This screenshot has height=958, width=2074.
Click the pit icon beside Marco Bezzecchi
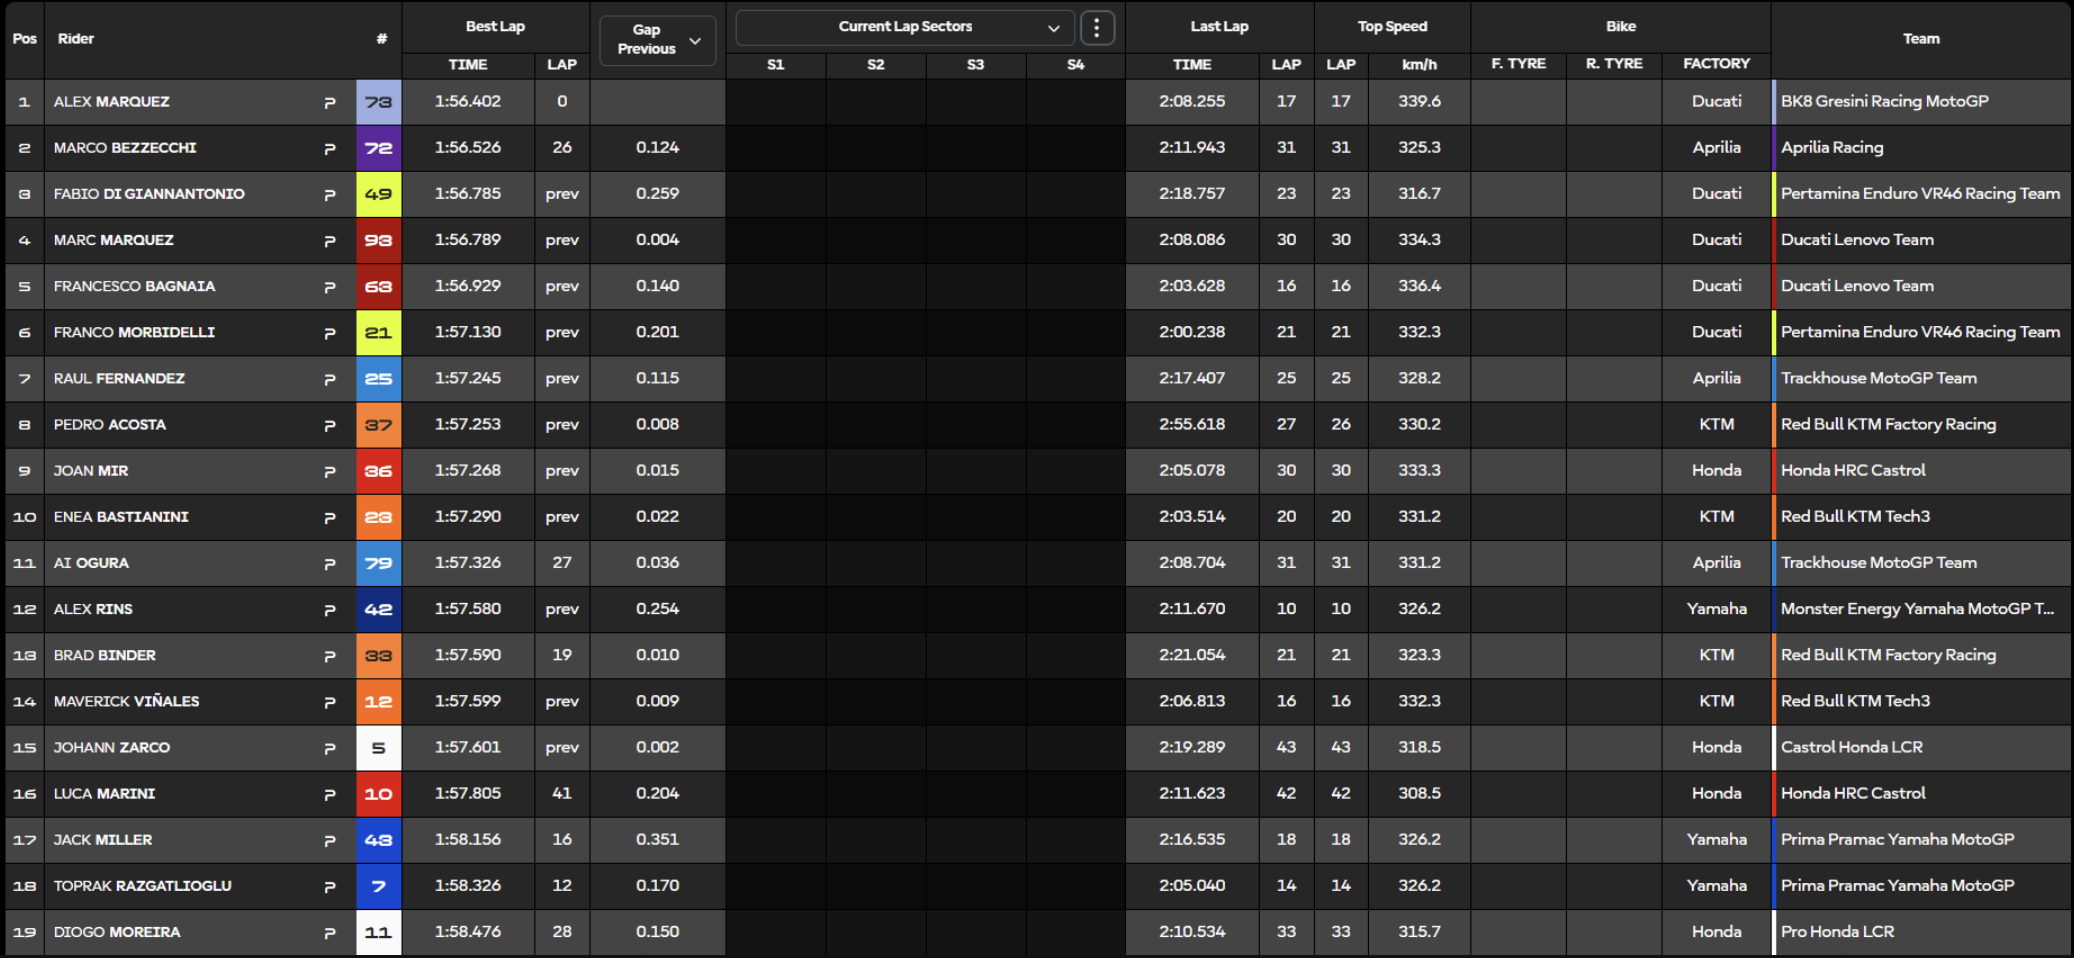330,148
